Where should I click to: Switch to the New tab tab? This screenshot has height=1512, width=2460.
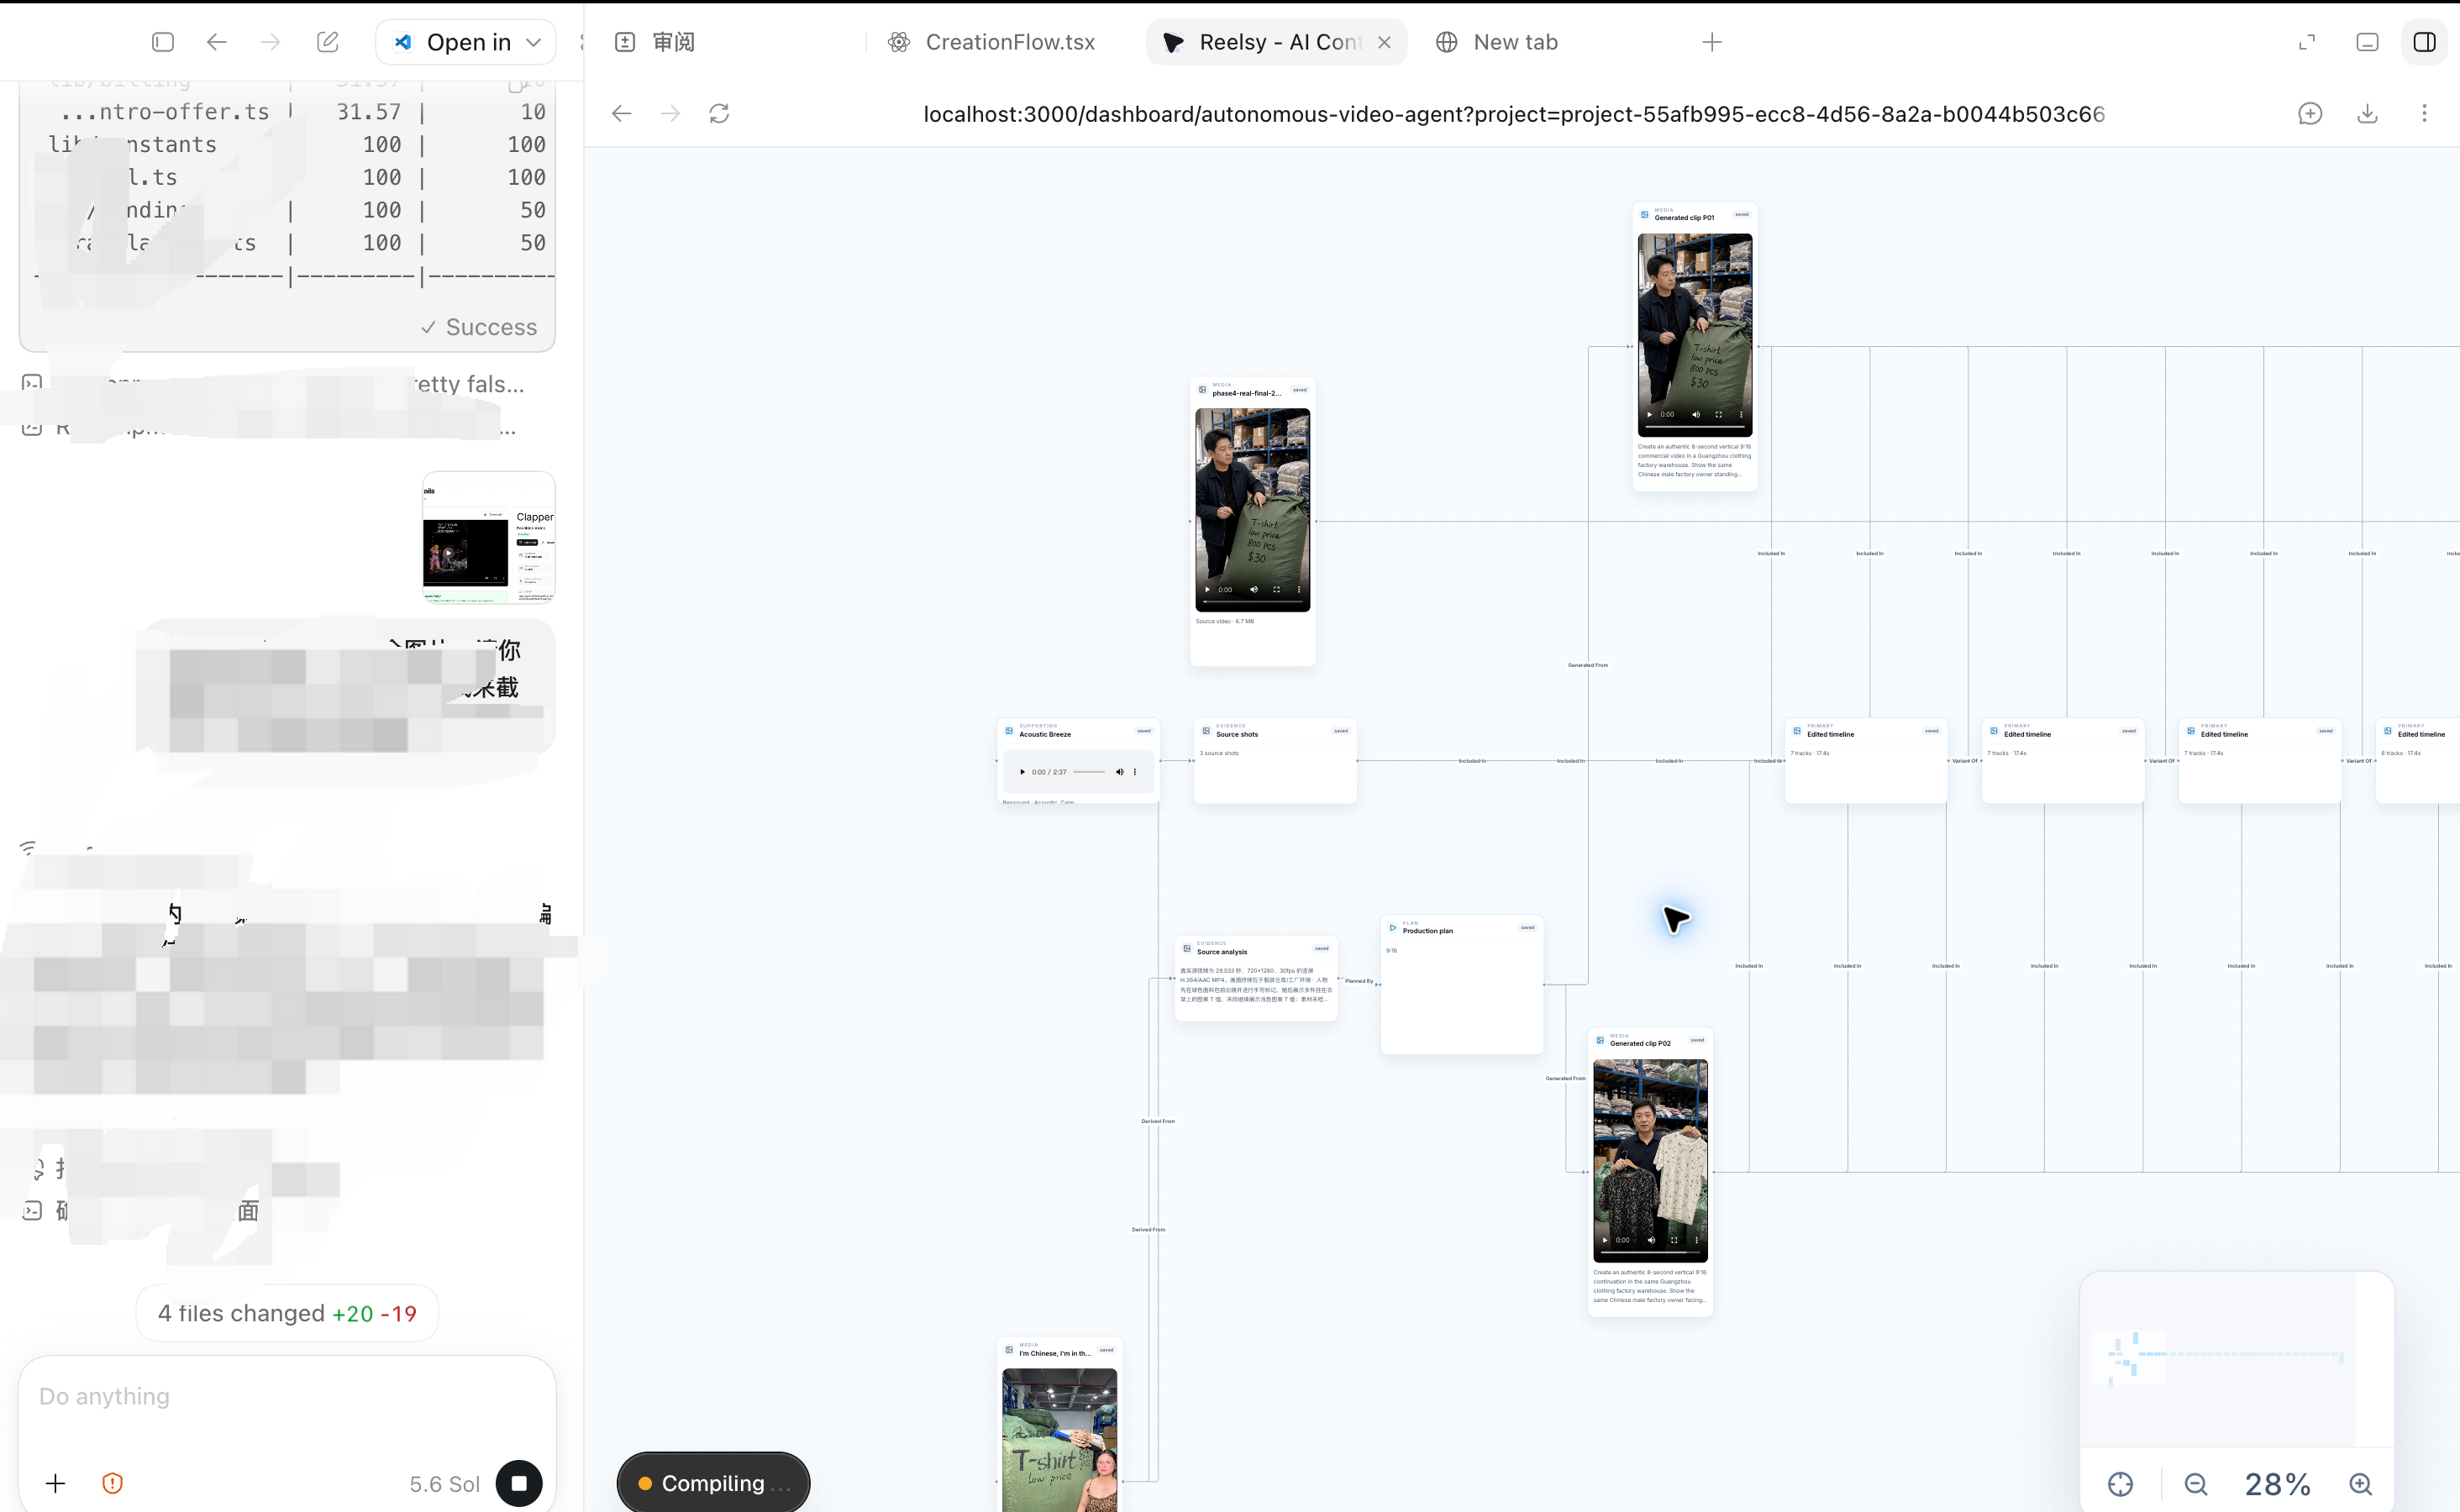[x=1497, y=42]
